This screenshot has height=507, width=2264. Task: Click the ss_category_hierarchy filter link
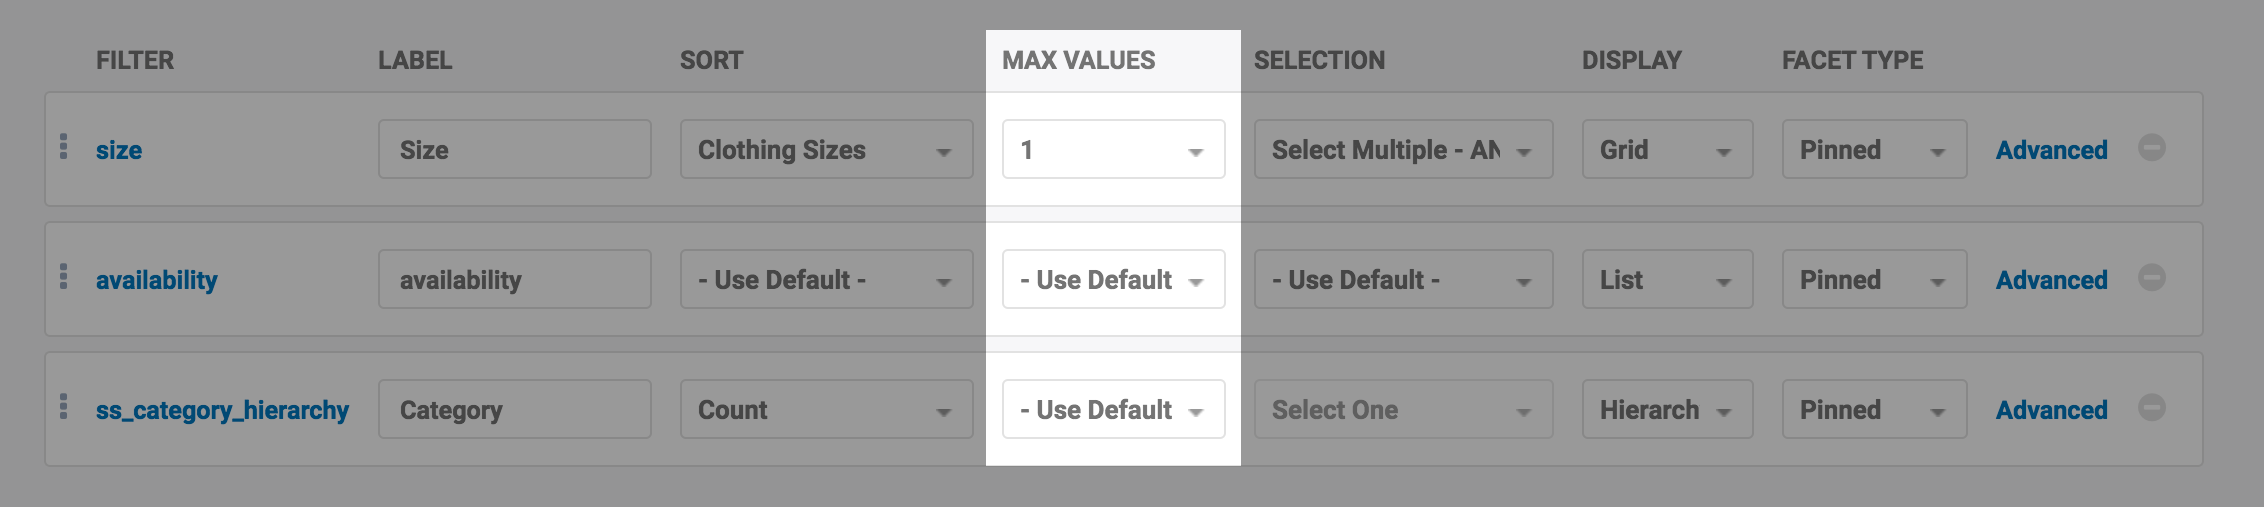pyautogui.click(x=222, y=410)
